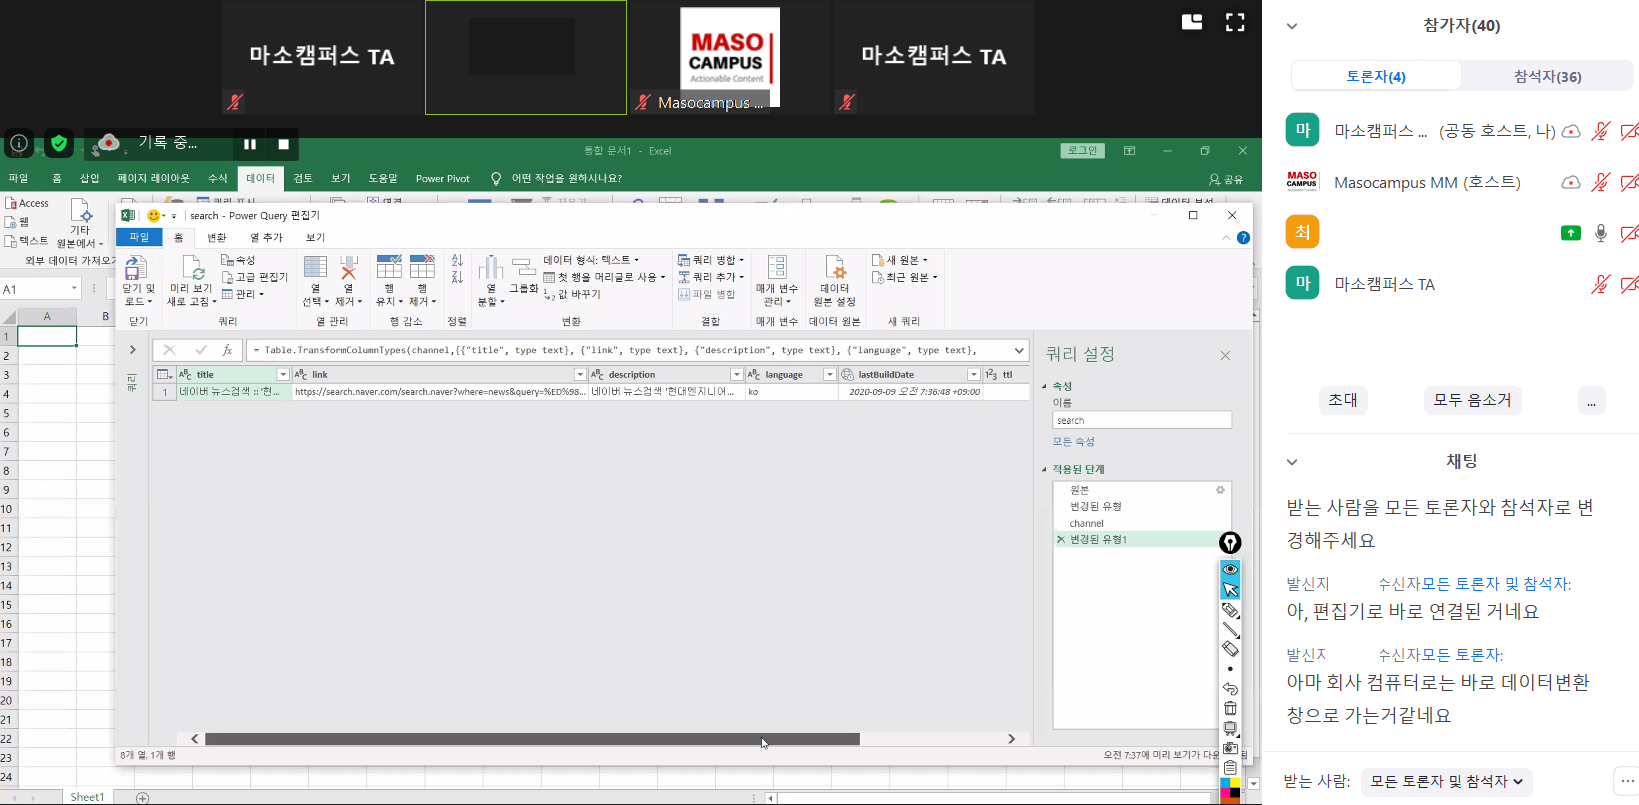Toggle microphone for participant 최
Viewport: 1639px width, 805px height.
pos(1601,233)
